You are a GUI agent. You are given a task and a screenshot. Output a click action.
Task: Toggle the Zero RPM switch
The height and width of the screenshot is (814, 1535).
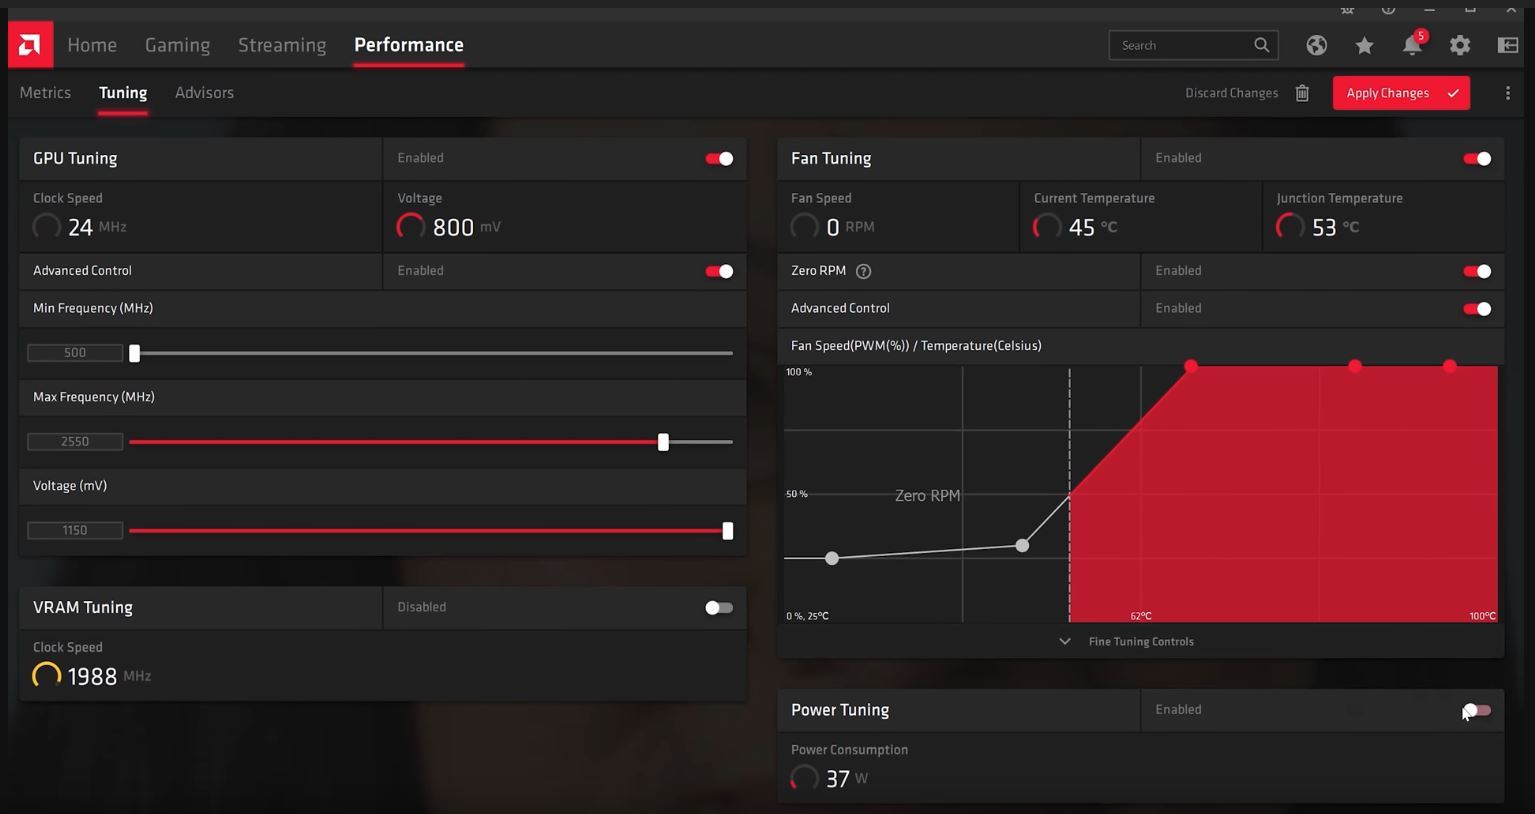click(1477, 271)
